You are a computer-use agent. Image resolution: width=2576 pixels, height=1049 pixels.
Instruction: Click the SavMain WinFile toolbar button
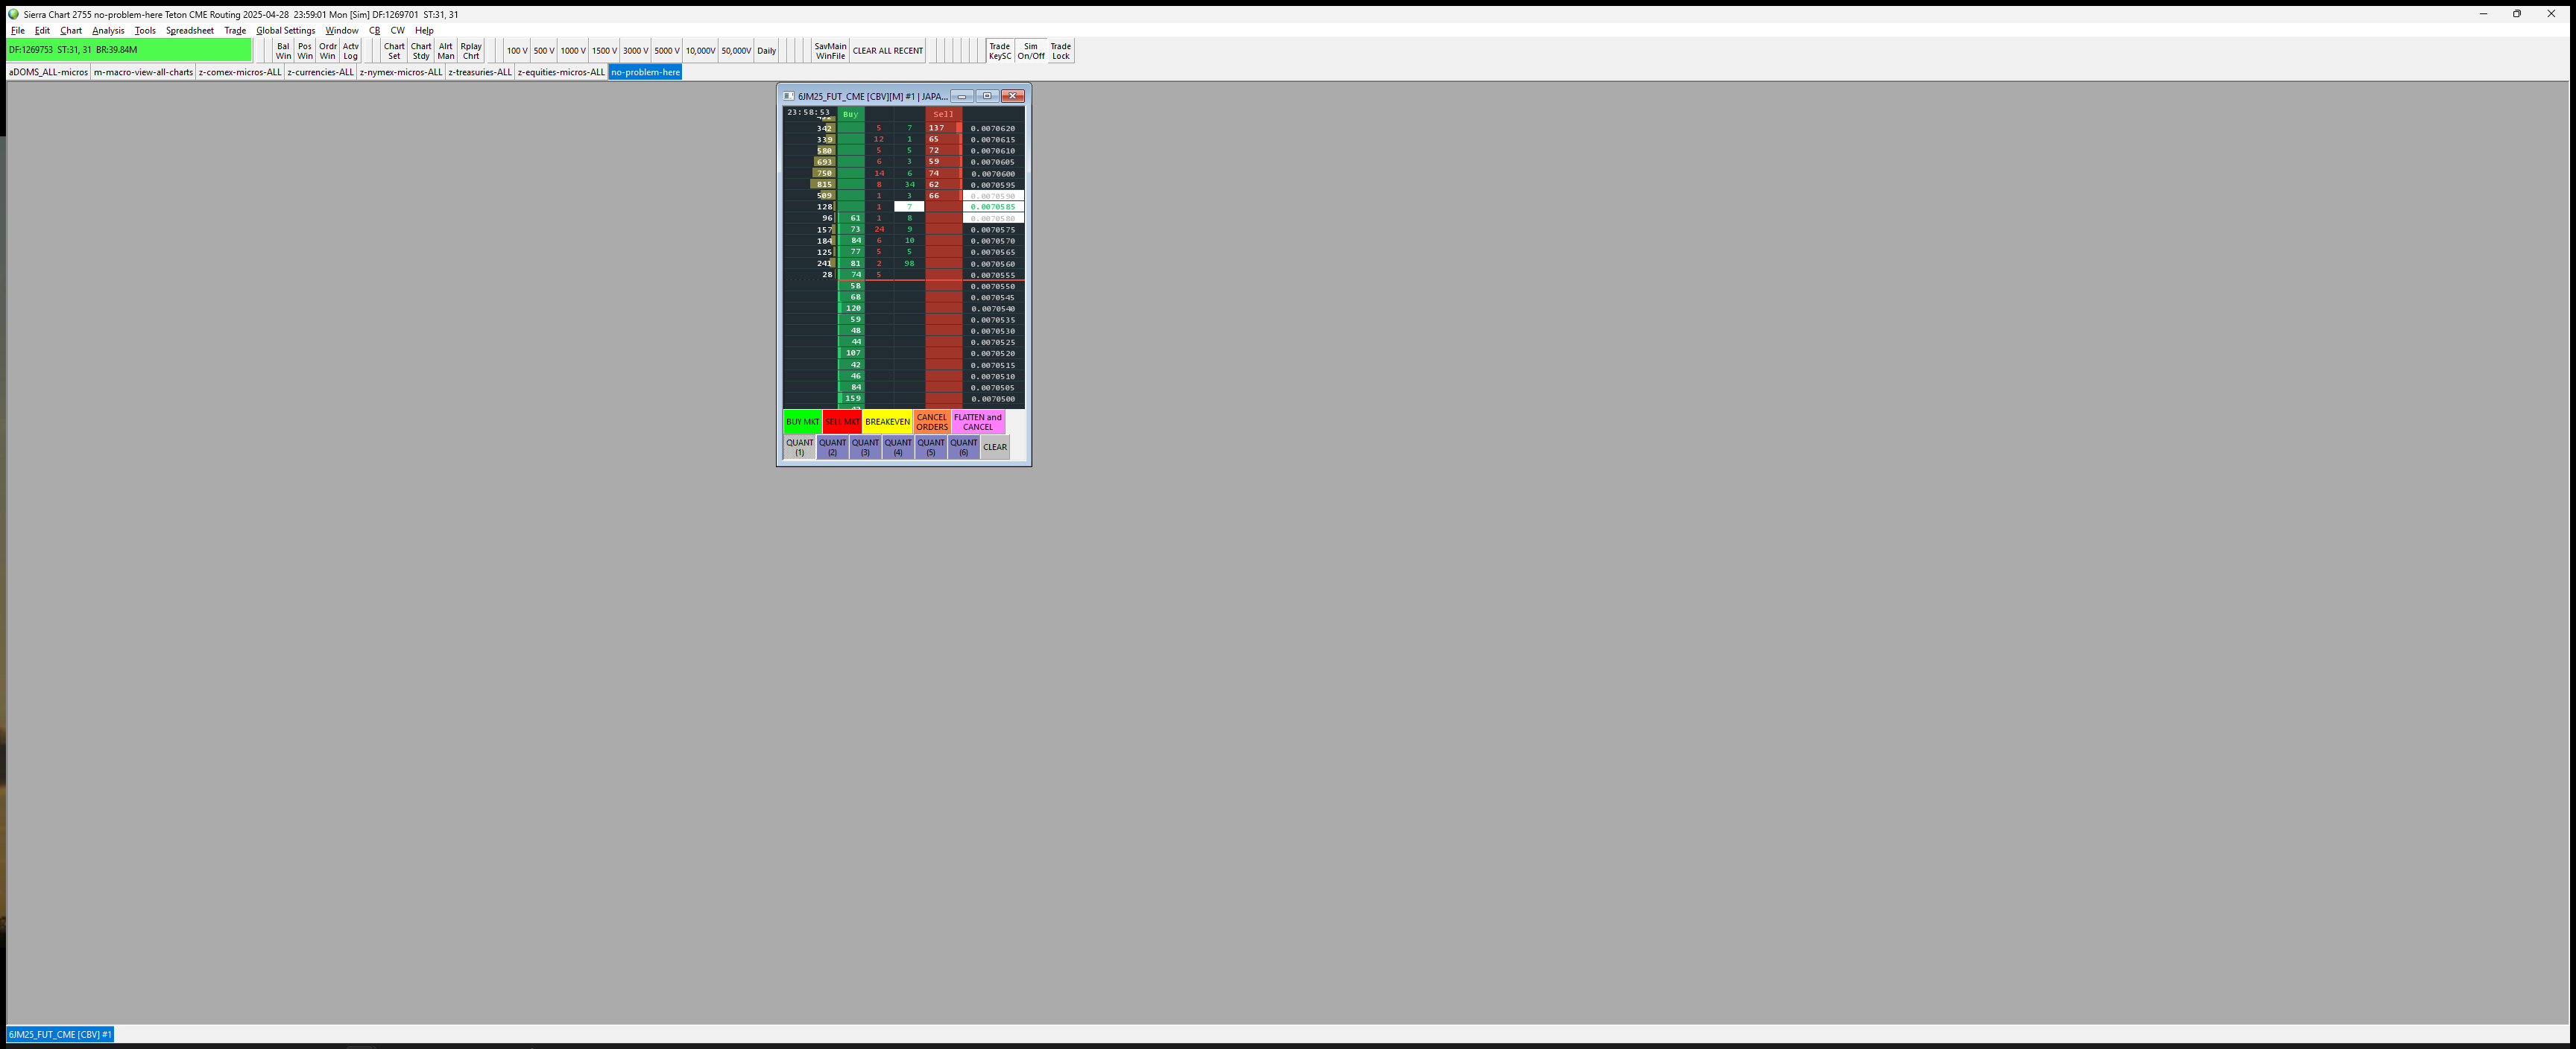click(830, 51)
